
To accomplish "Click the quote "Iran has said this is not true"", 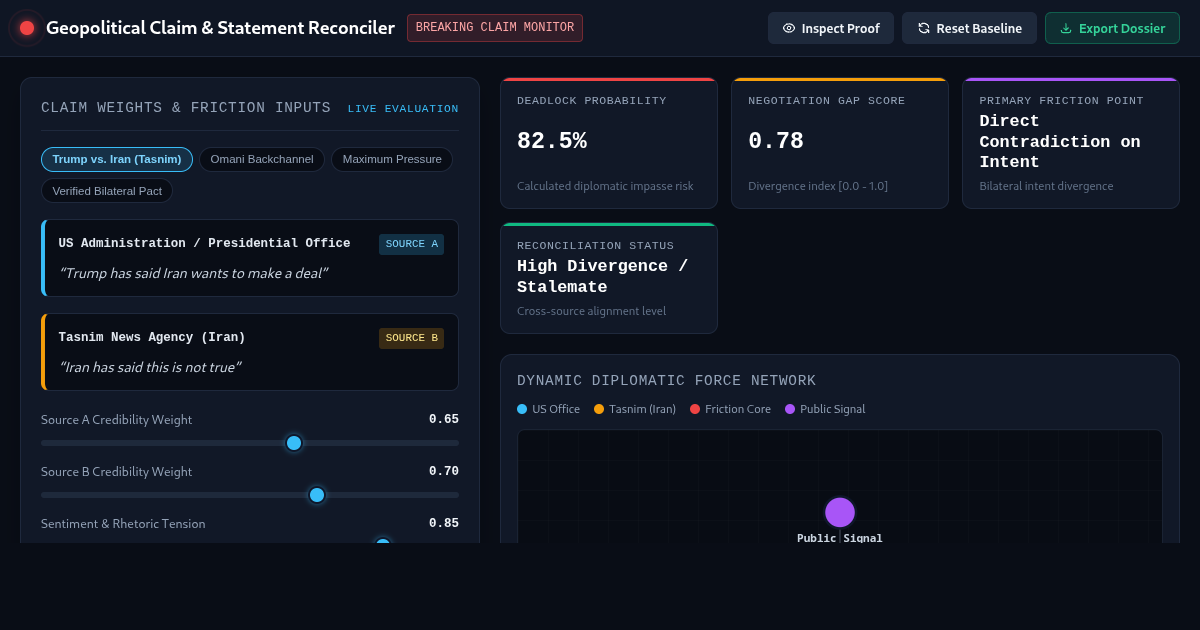I will pyautogui.click(x=150, y=367).
